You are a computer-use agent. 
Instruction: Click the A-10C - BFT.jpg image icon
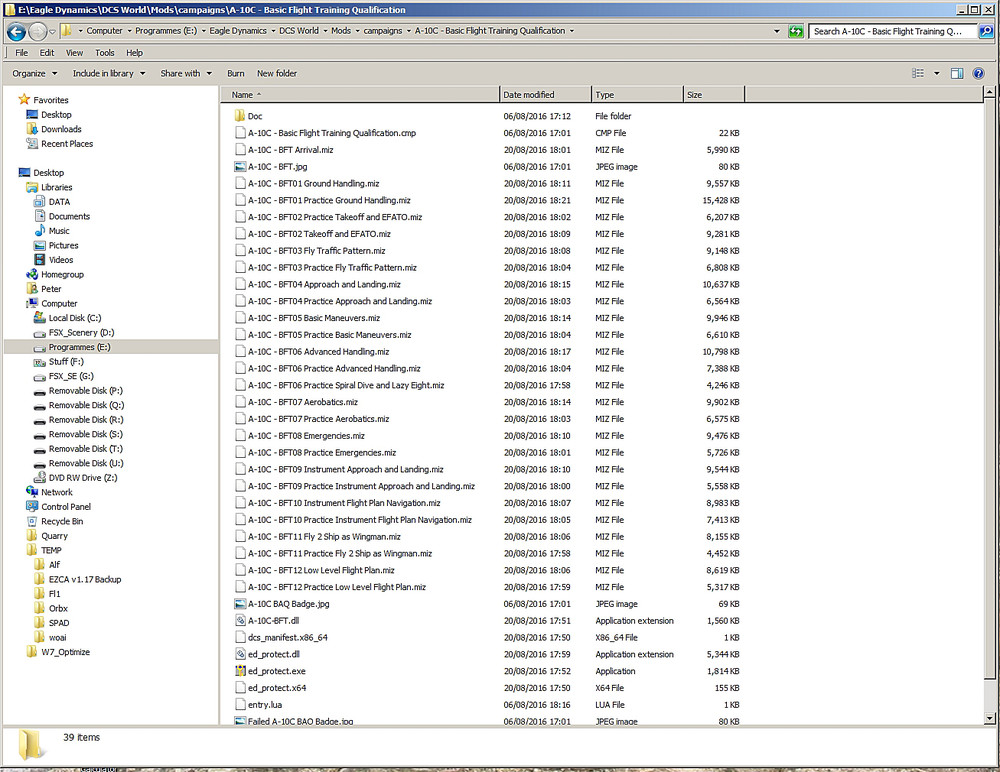click(240, 167)
